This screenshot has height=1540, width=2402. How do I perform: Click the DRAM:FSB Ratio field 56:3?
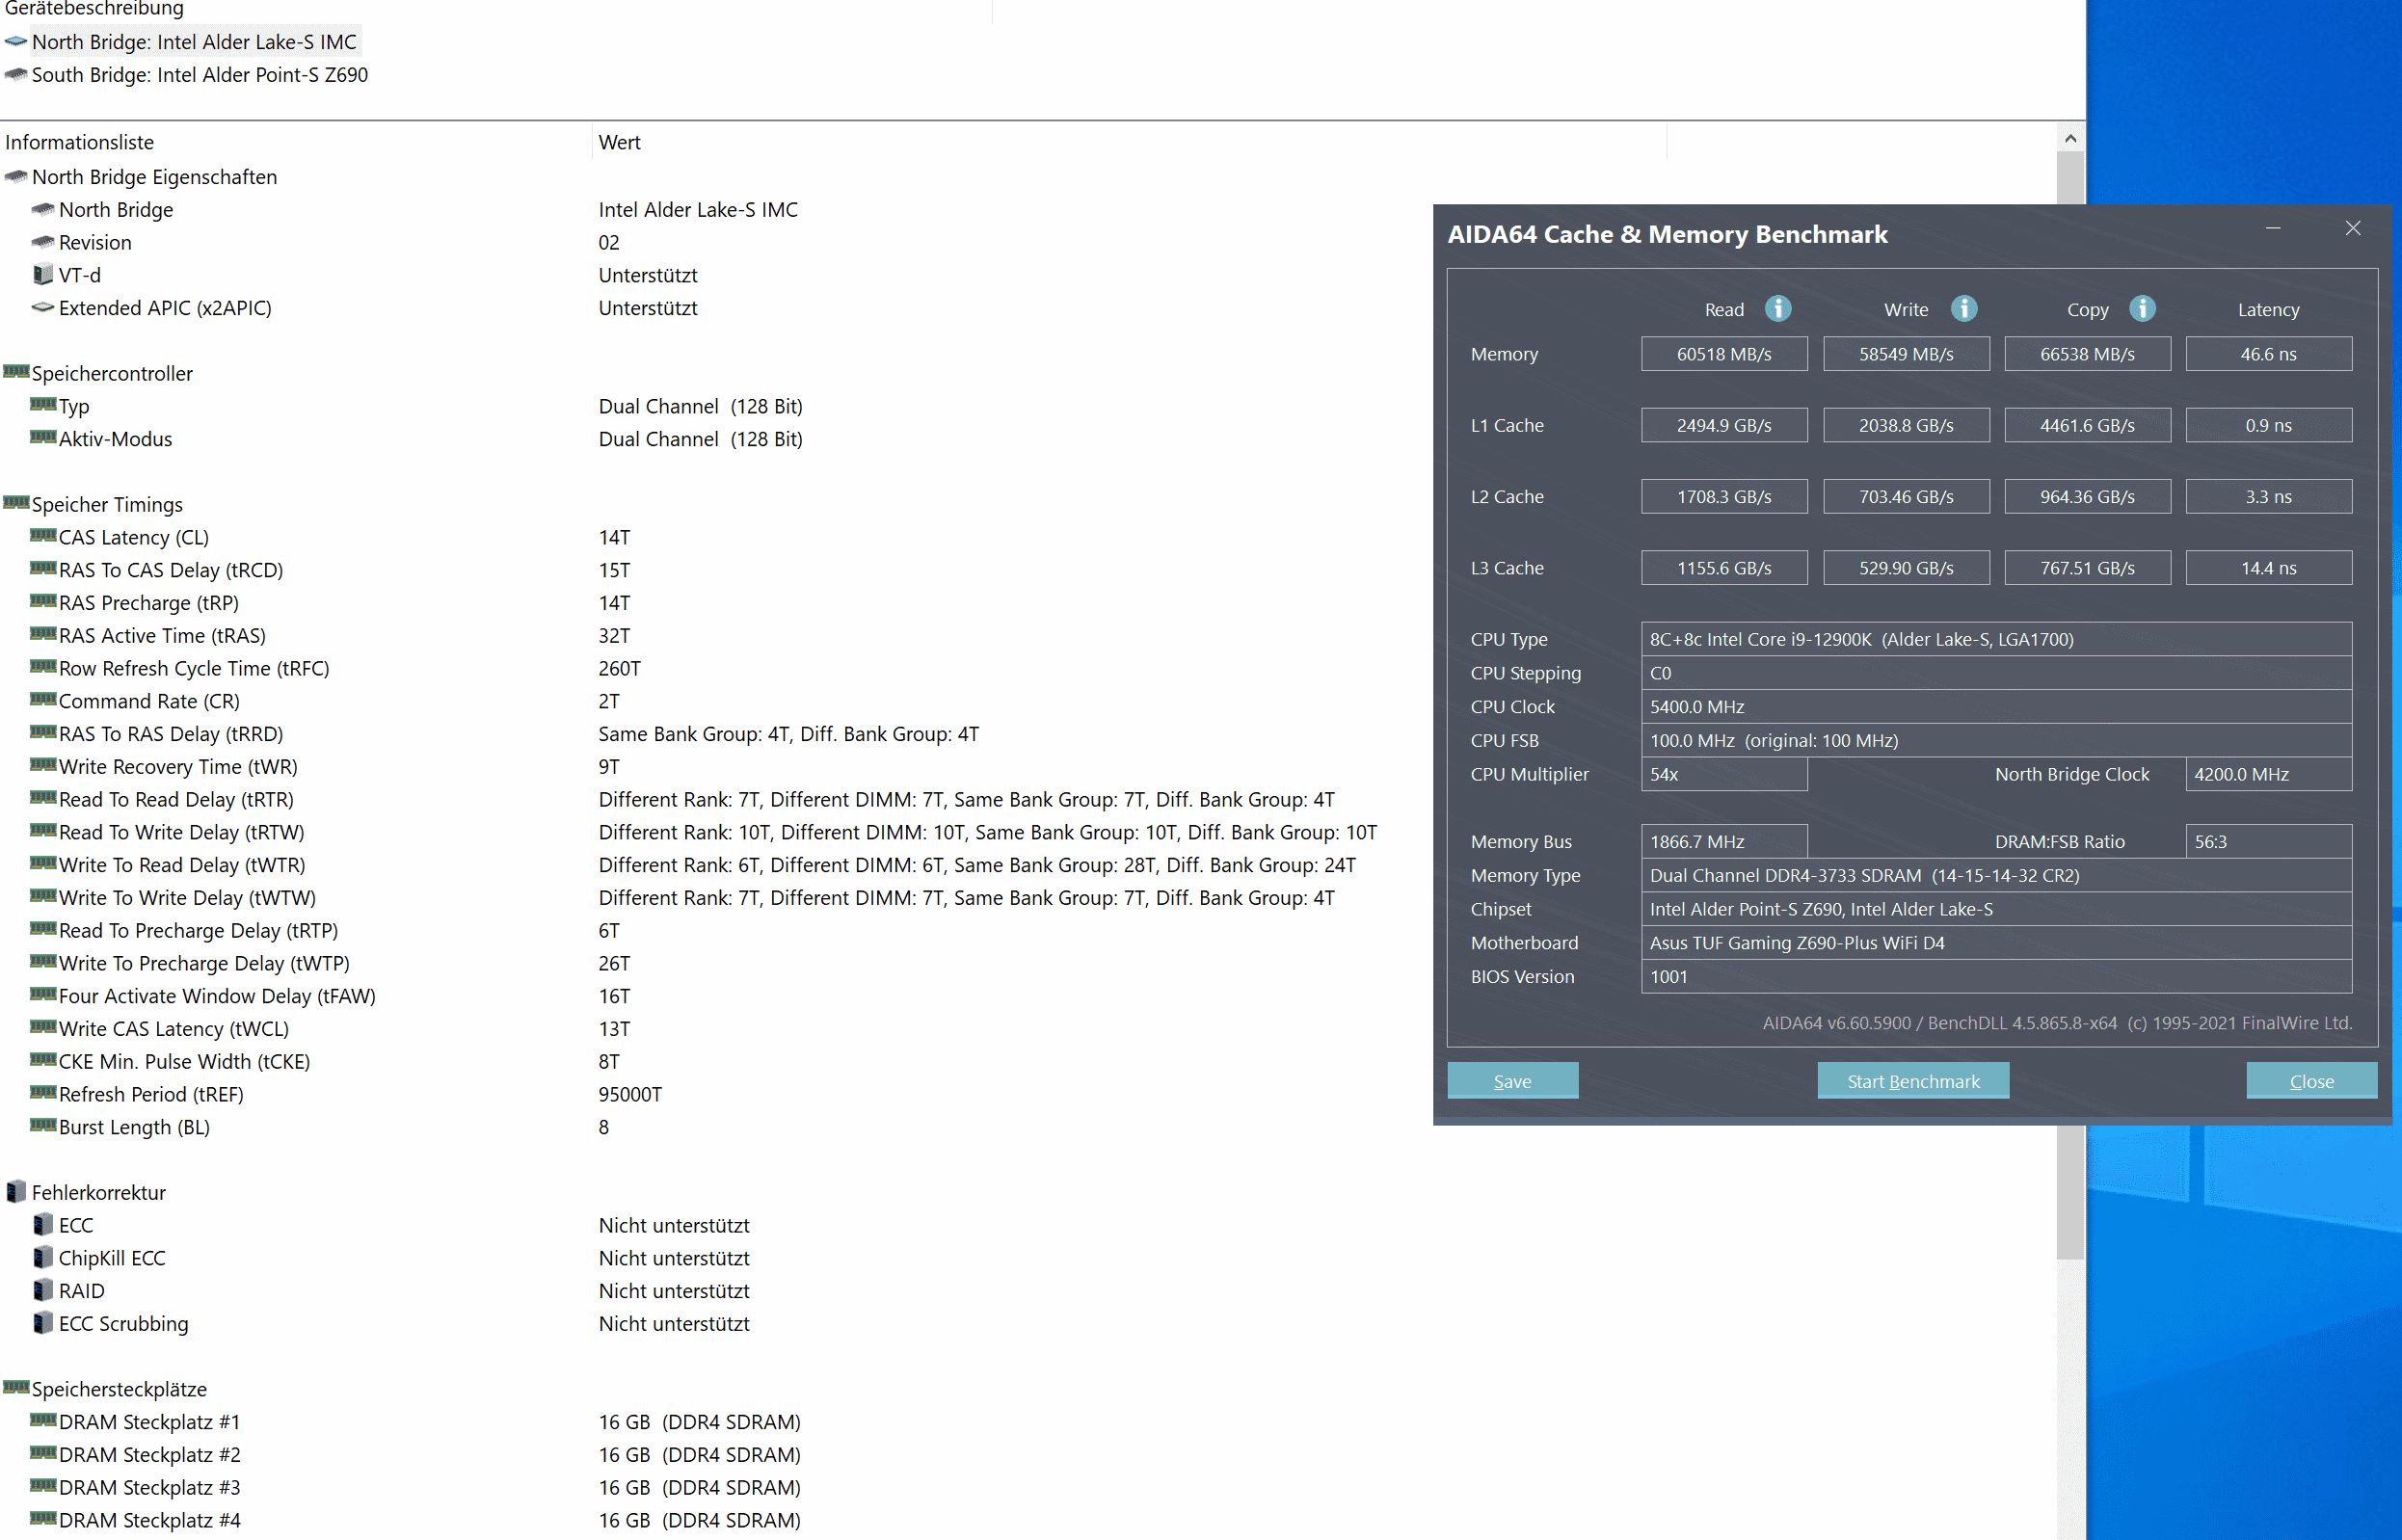[2268, 842]
